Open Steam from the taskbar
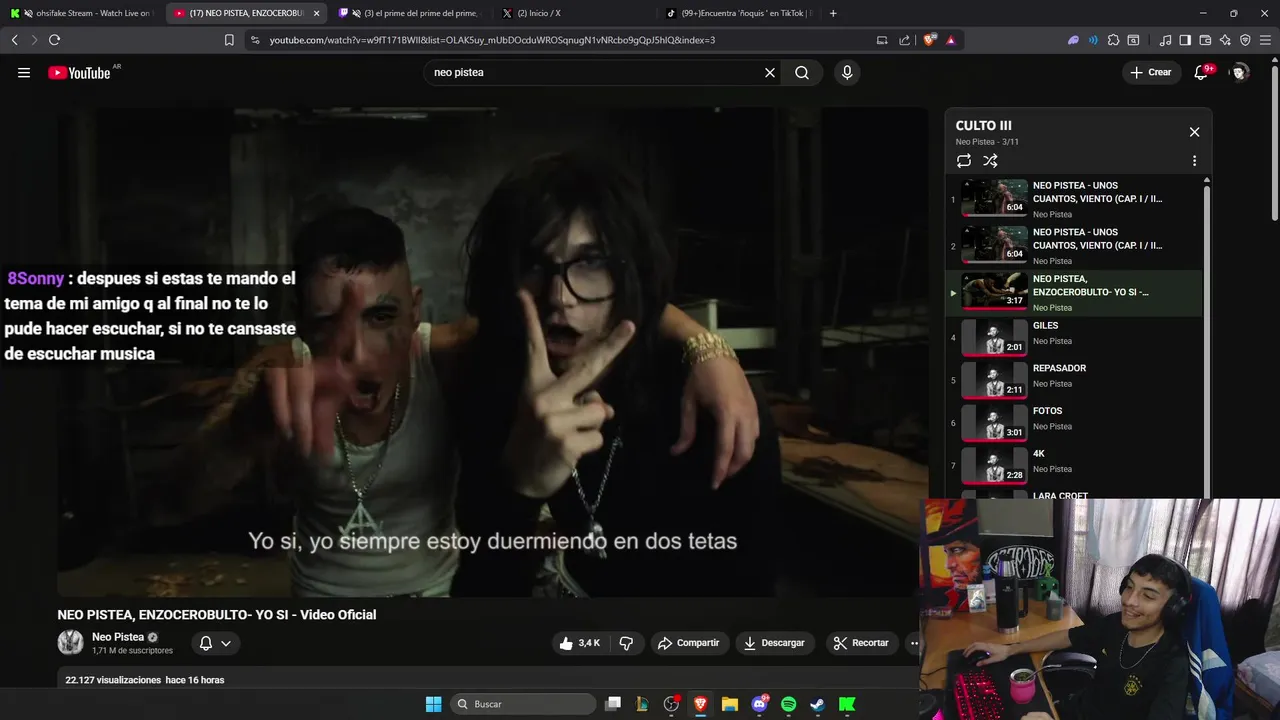Image resolution: width=1280 pixels, height=720 pixels. click(x=817, y=704)
